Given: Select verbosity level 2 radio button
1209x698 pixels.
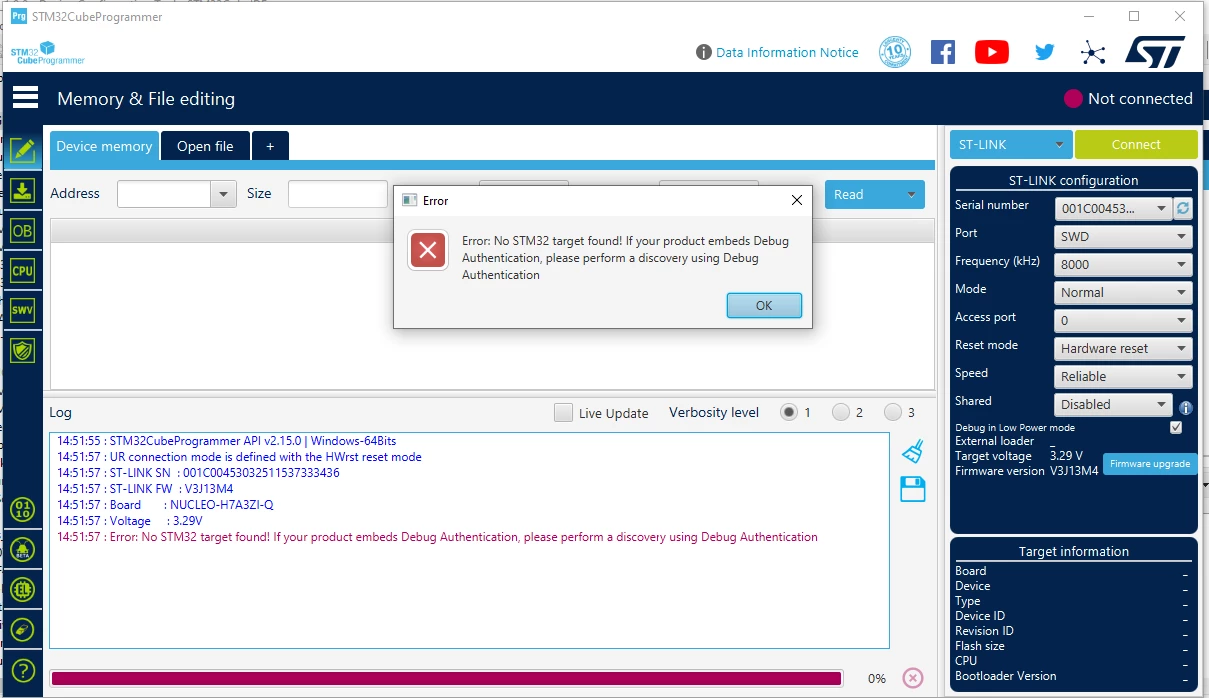Looking at the screenshot, I should (840, 412).
